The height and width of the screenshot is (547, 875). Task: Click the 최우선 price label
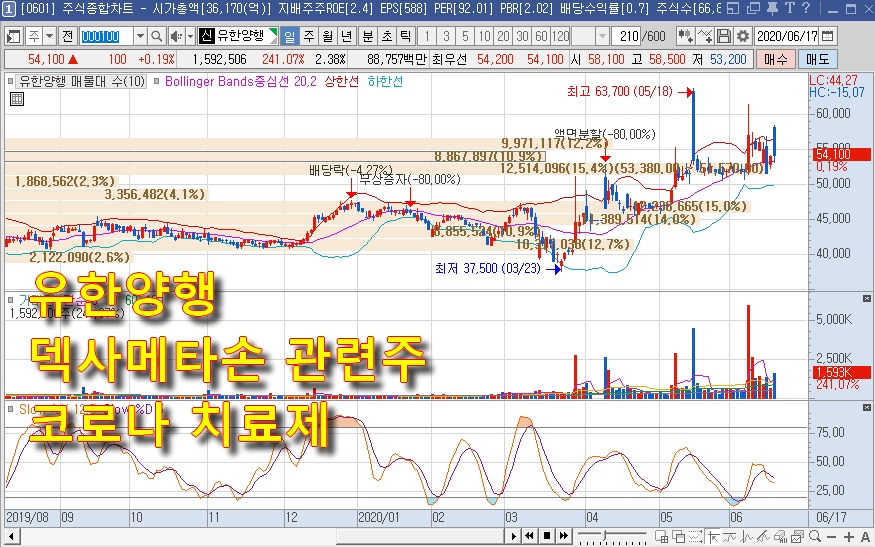449,59
